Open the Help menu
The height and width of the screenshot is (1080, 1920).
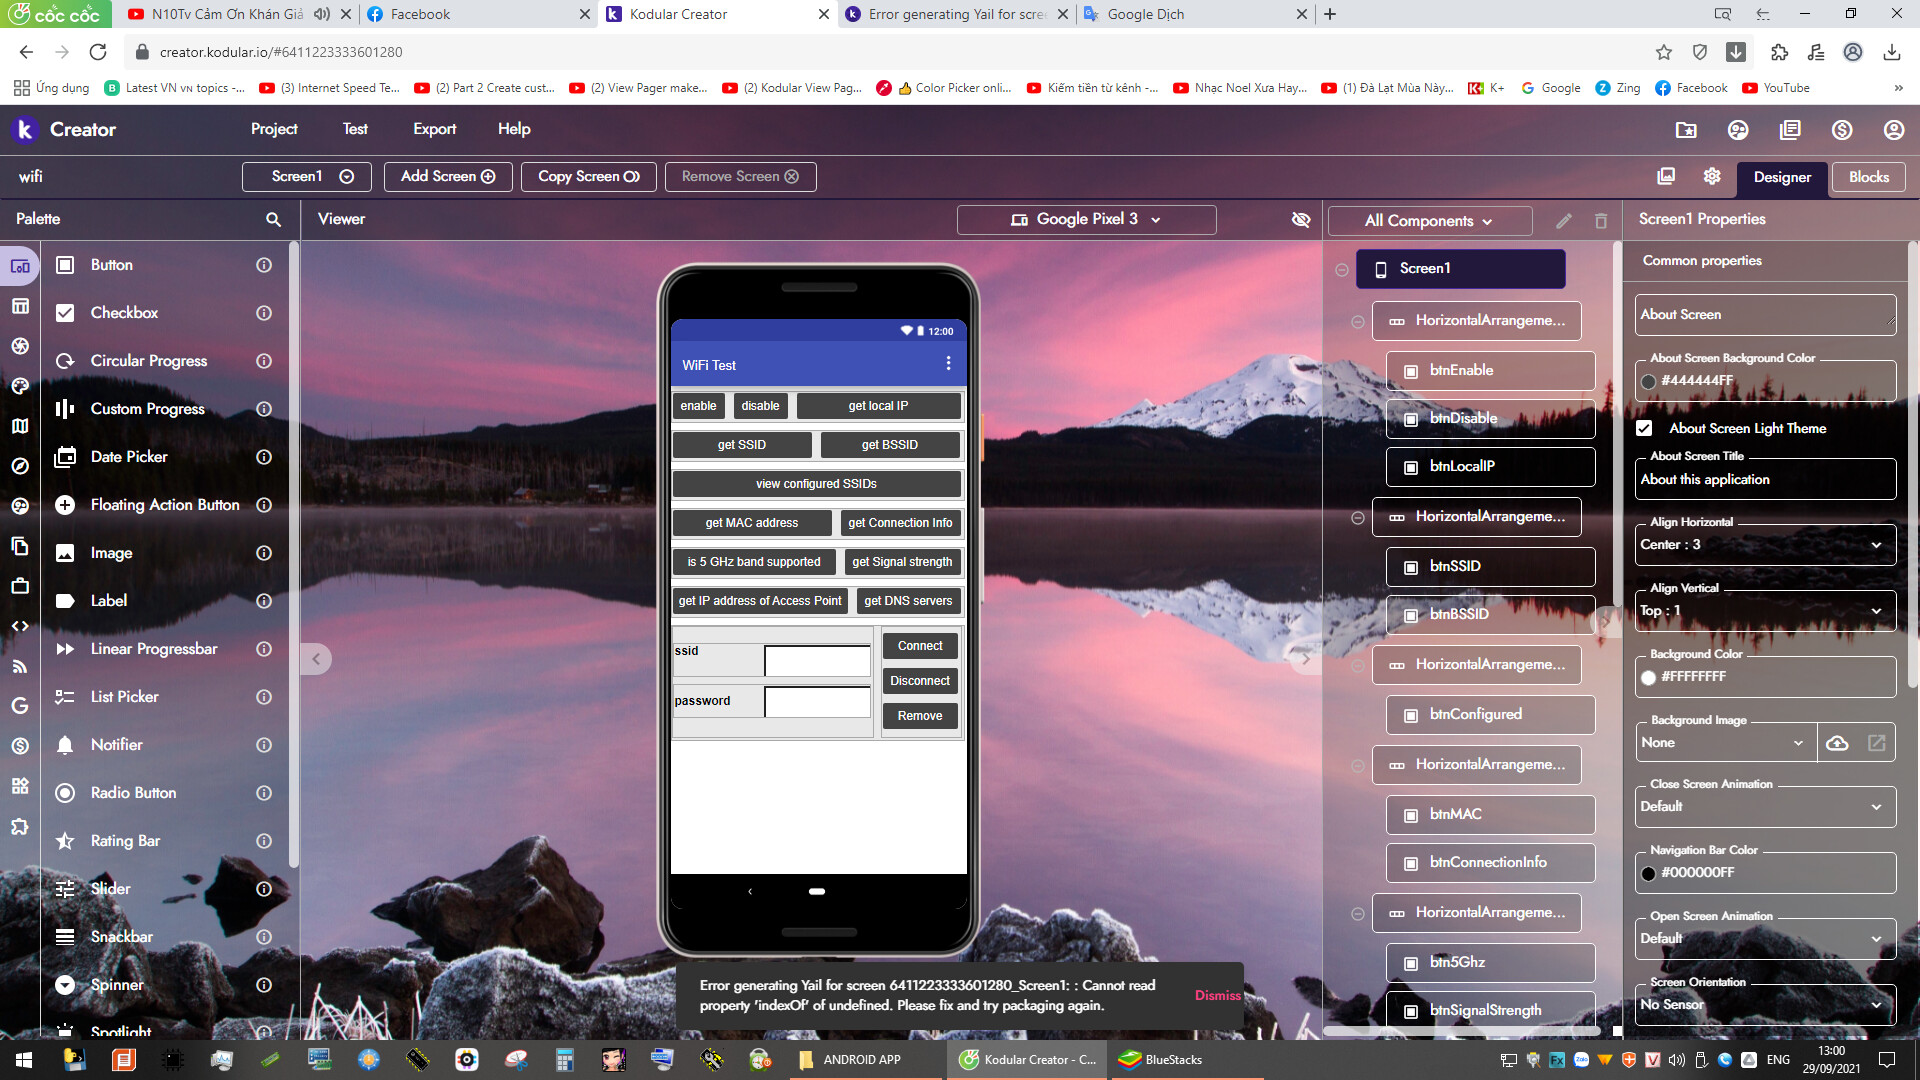(514, 129)
